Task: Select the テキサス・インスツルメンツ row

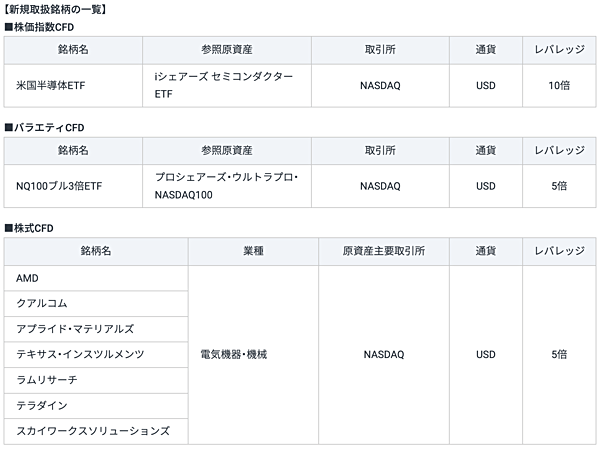Action: [x=96, y=354]
